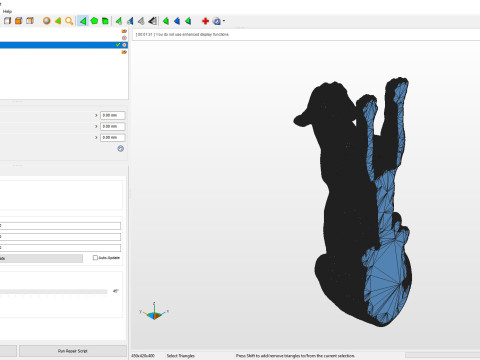Viewport: 480px width, 360px height.
Task: Click the third 0.00 mm input field
Action: click(x=113, y=137)
